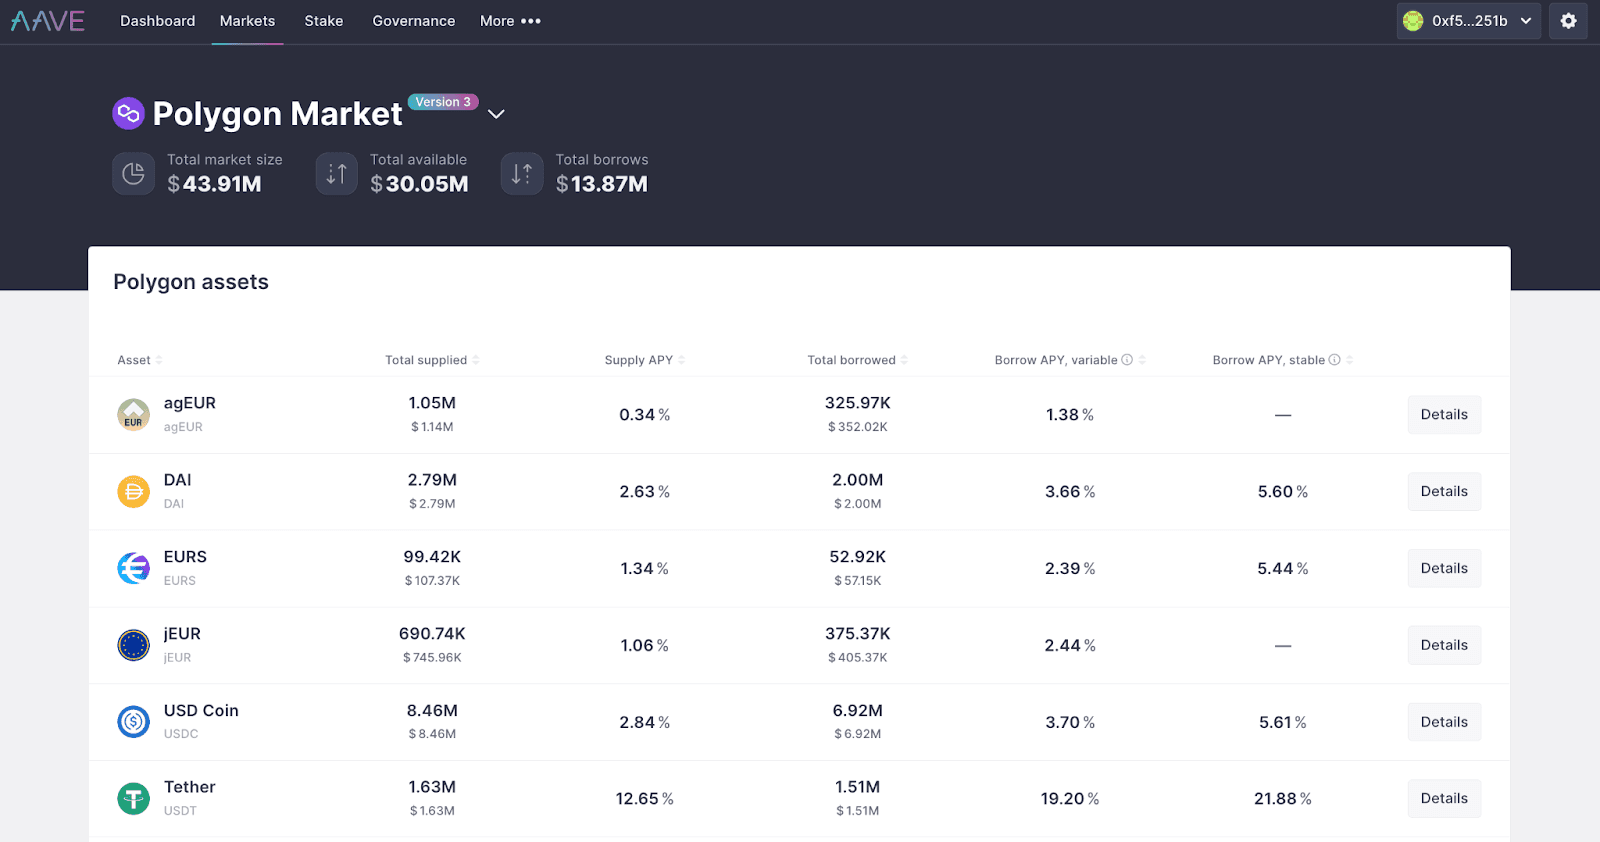Click the Polygon Market title

pos(277,114)
